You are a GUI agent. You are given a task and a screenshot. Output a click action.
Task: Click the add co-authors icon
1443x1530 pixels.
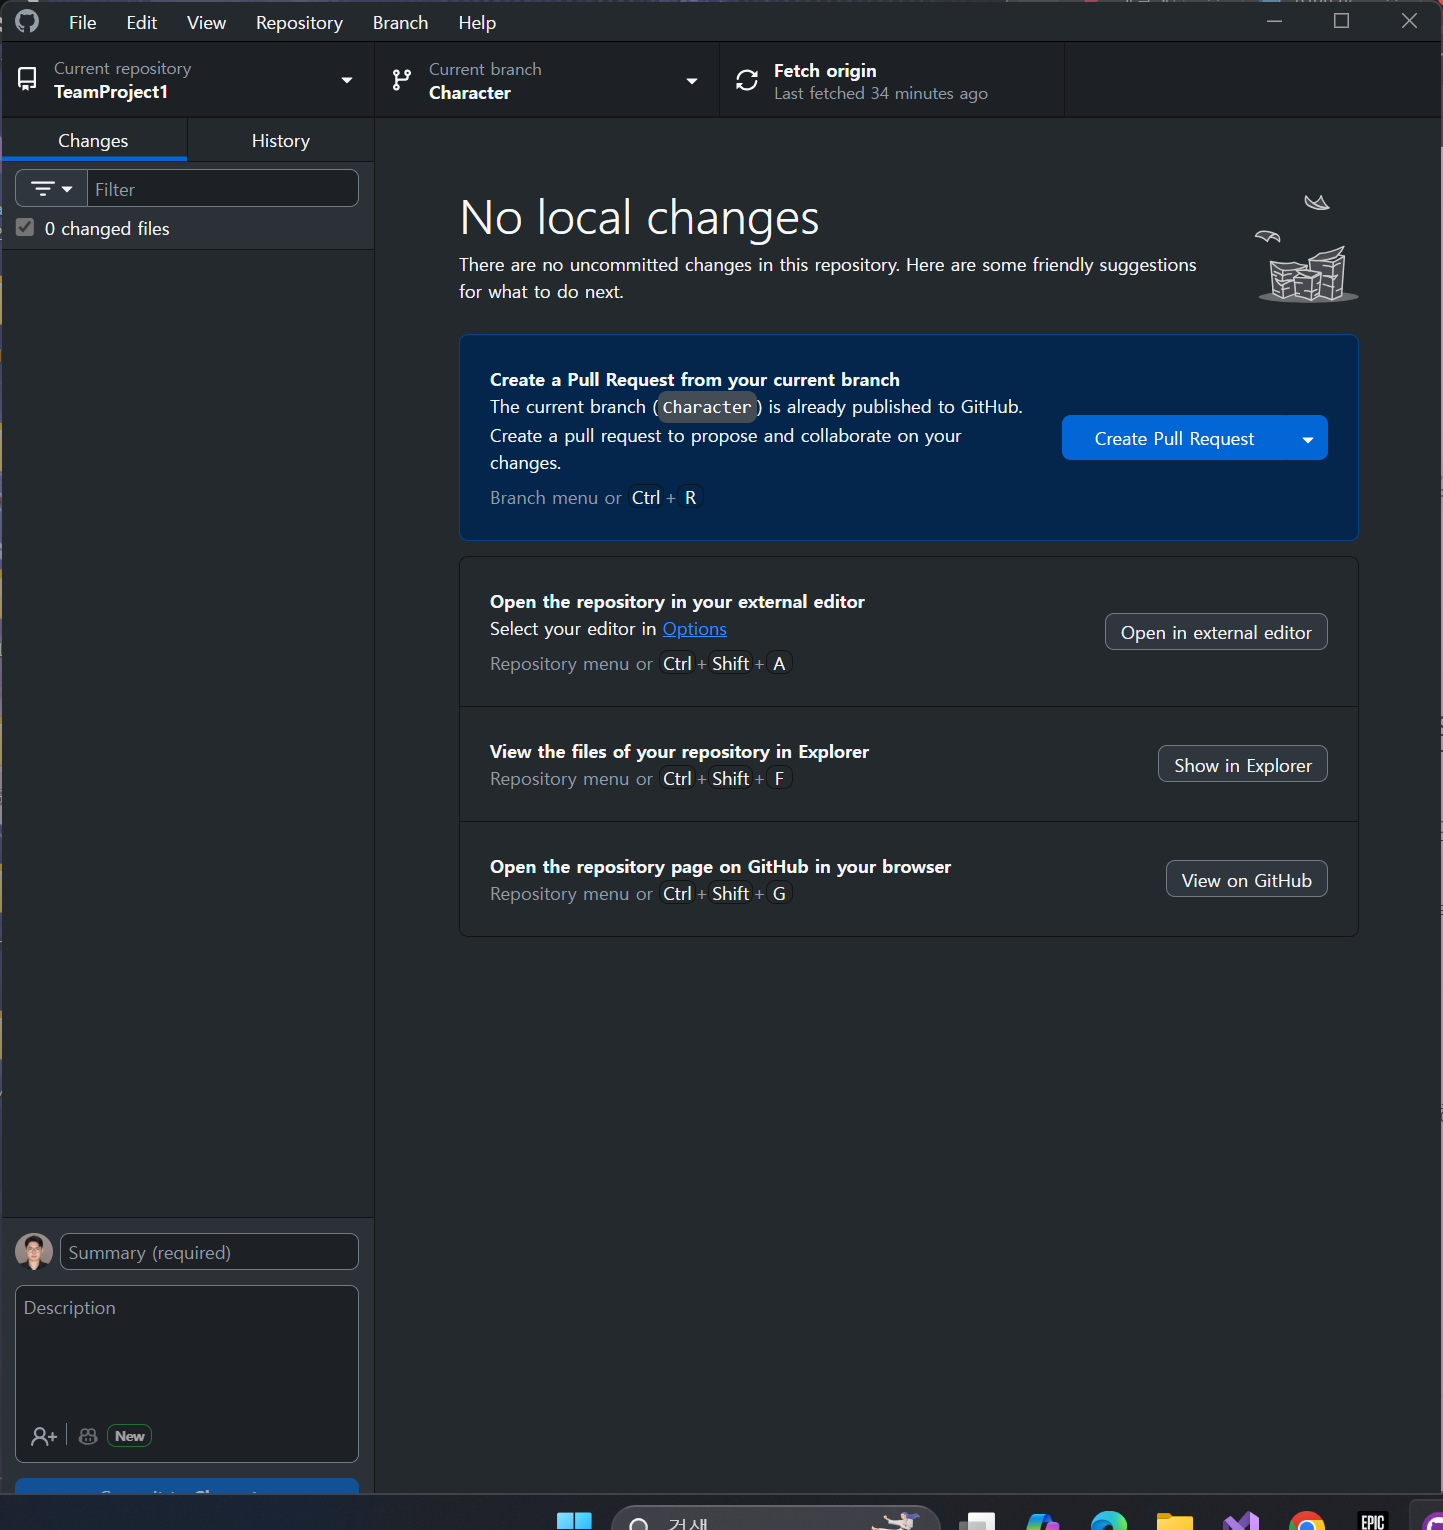click(x=44, y=1436)
